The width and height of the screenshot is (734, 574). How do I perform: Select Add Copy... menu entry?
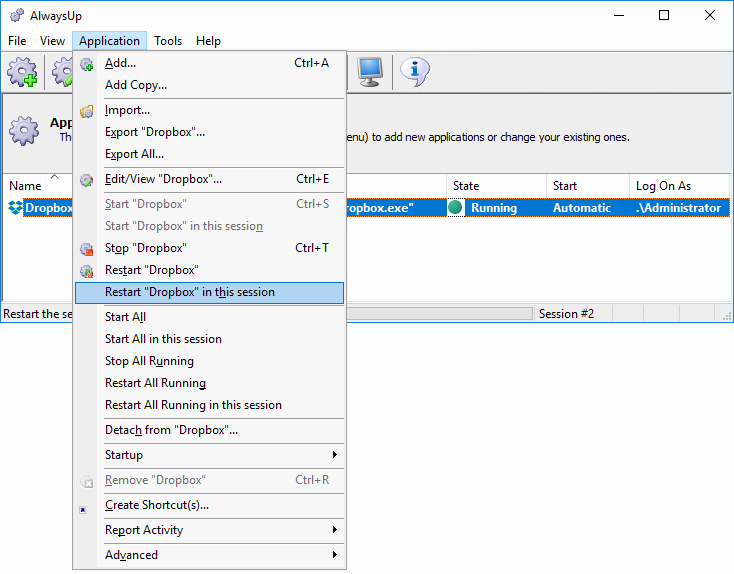pos(210,85)
